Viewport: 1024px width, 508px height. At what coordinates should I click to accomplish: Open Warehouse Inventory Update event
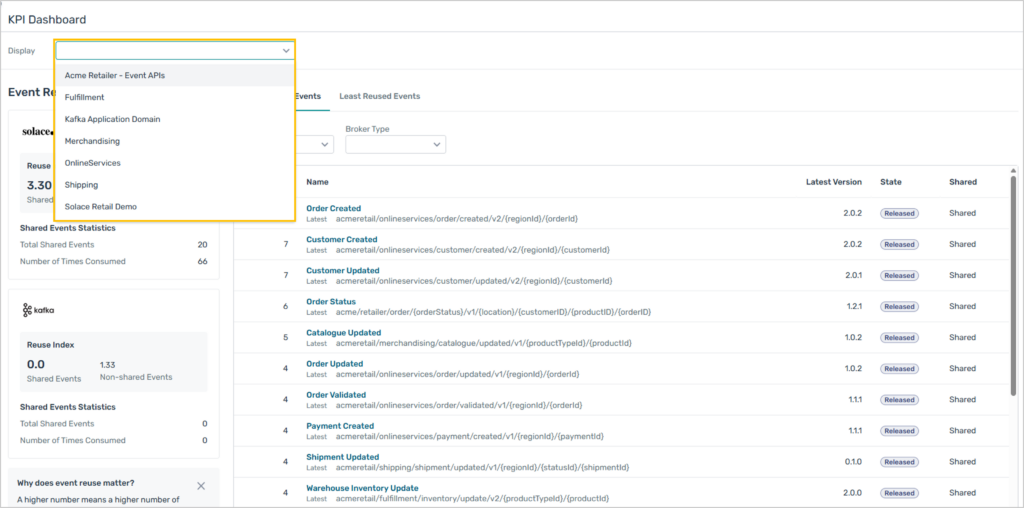click(x=362, y=488)
